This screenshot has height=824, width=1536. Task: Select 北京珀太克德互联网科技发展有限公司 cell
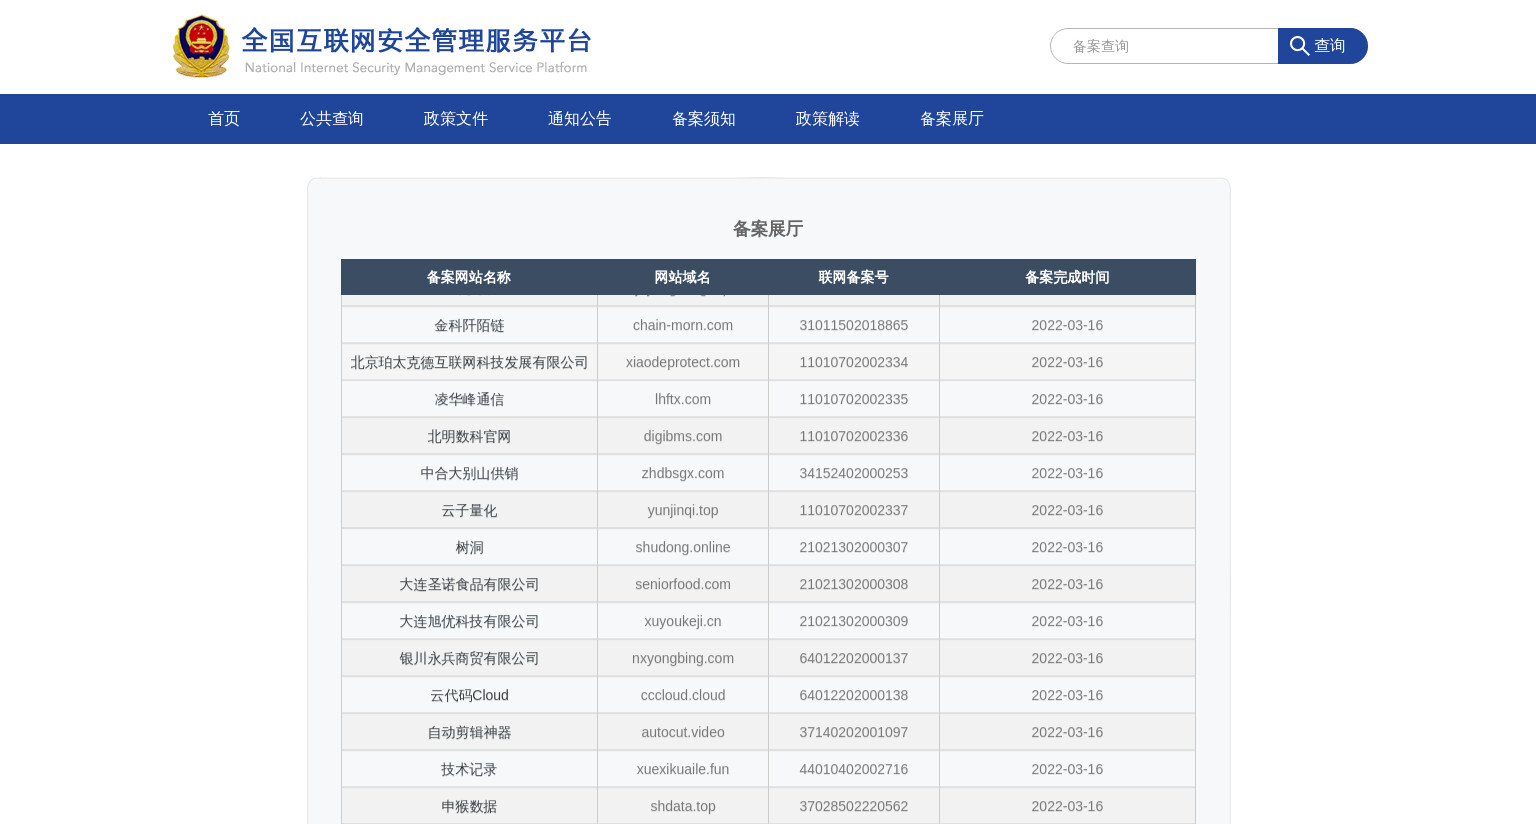point(469,362)
